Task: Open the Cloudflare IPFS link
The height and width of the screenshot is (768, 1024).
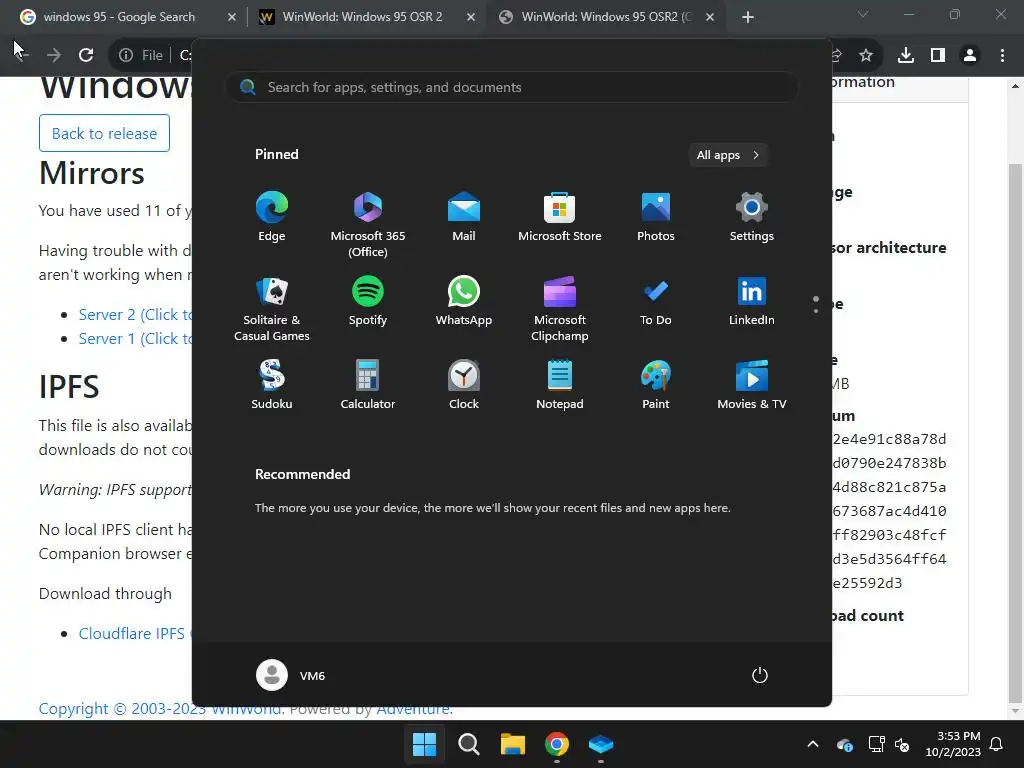Action: click(135, 633)
